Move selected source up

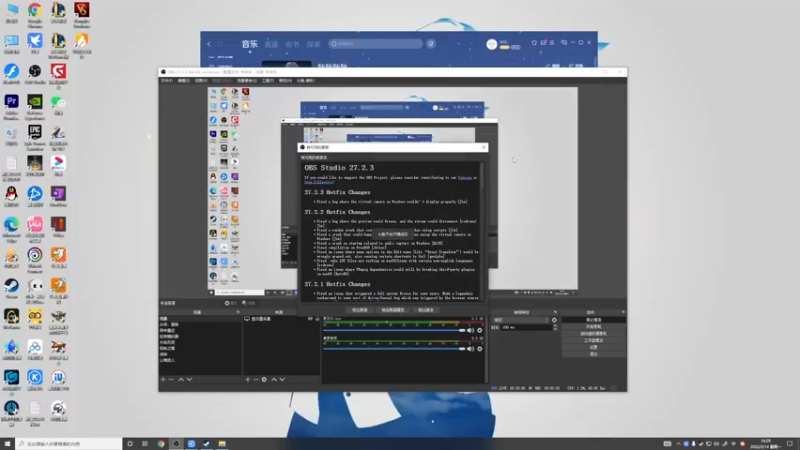coord(274,380)
